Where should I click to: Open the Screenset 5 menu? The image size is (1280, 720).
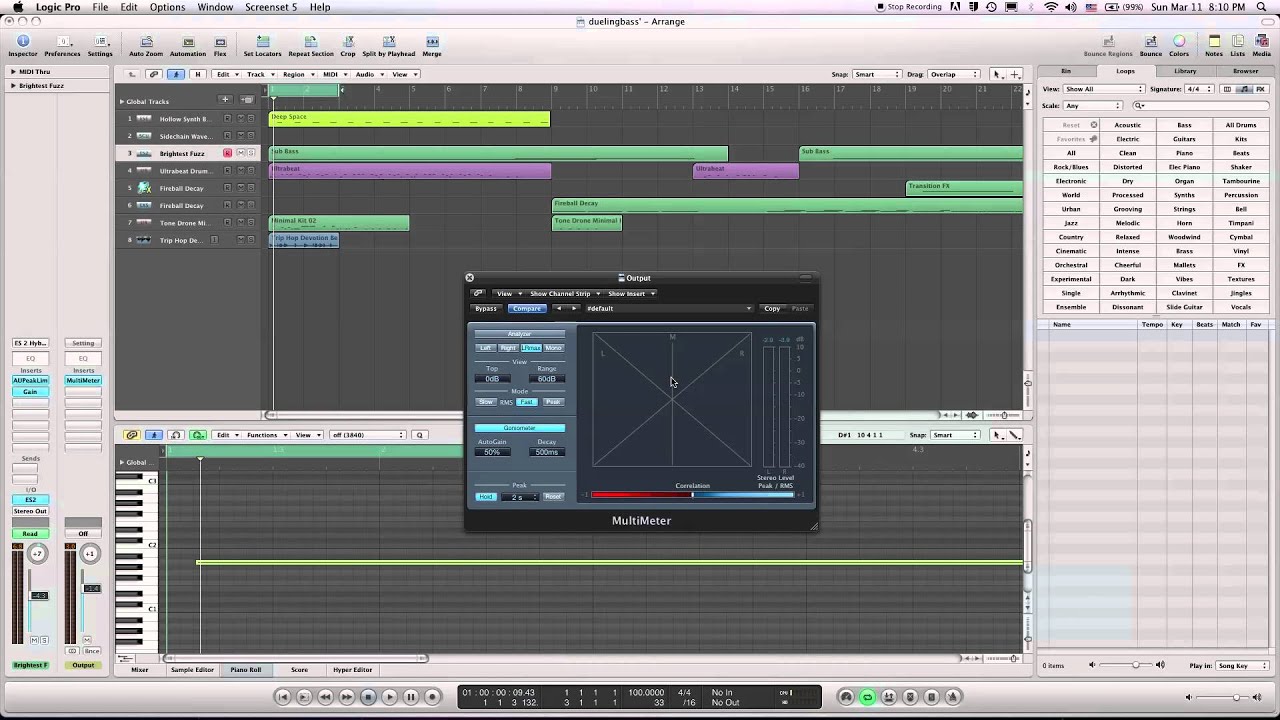click(271, 7)
